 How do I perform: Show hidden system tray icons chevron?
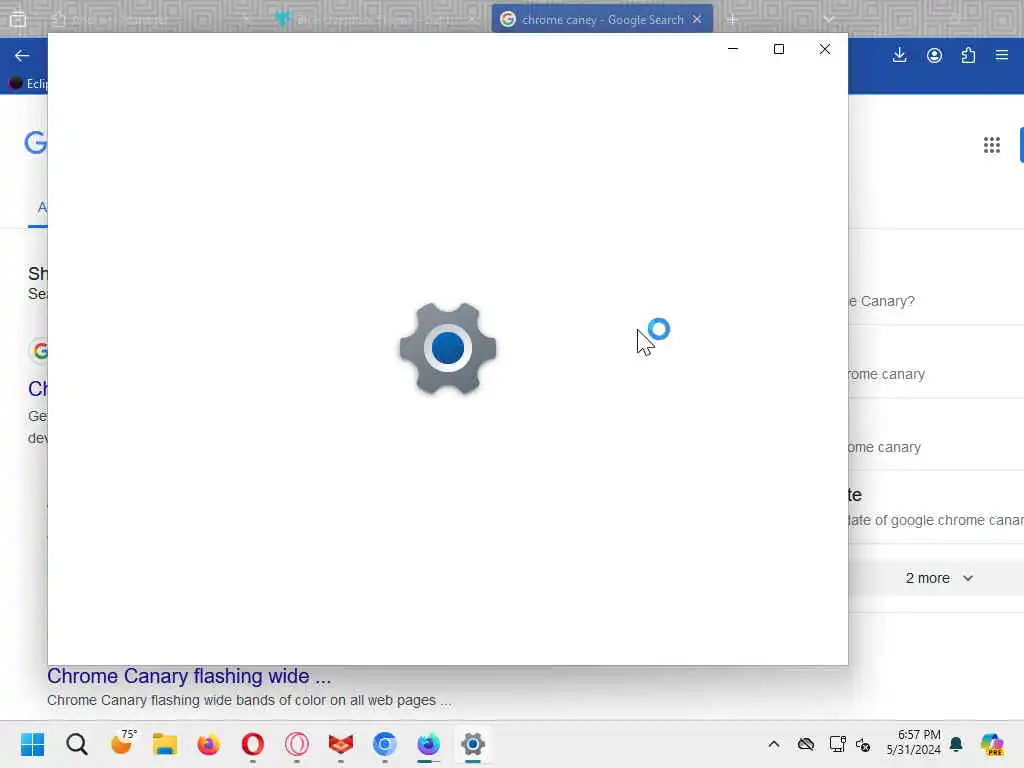coord(774,744)
